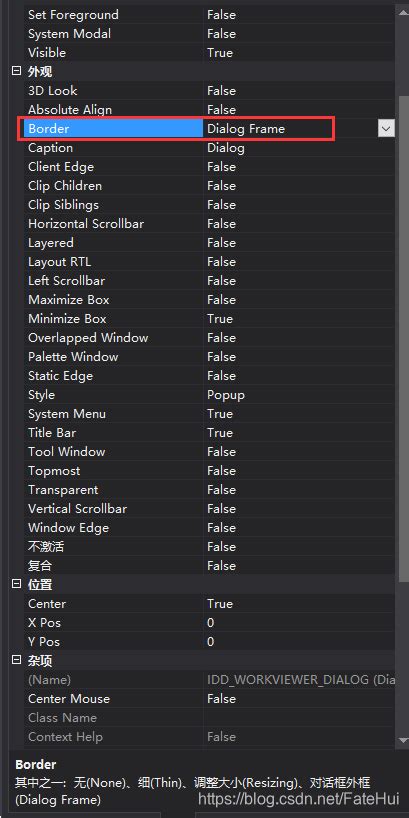Select the 3D Look property row

pyautogui.click(x=209, y=91)
